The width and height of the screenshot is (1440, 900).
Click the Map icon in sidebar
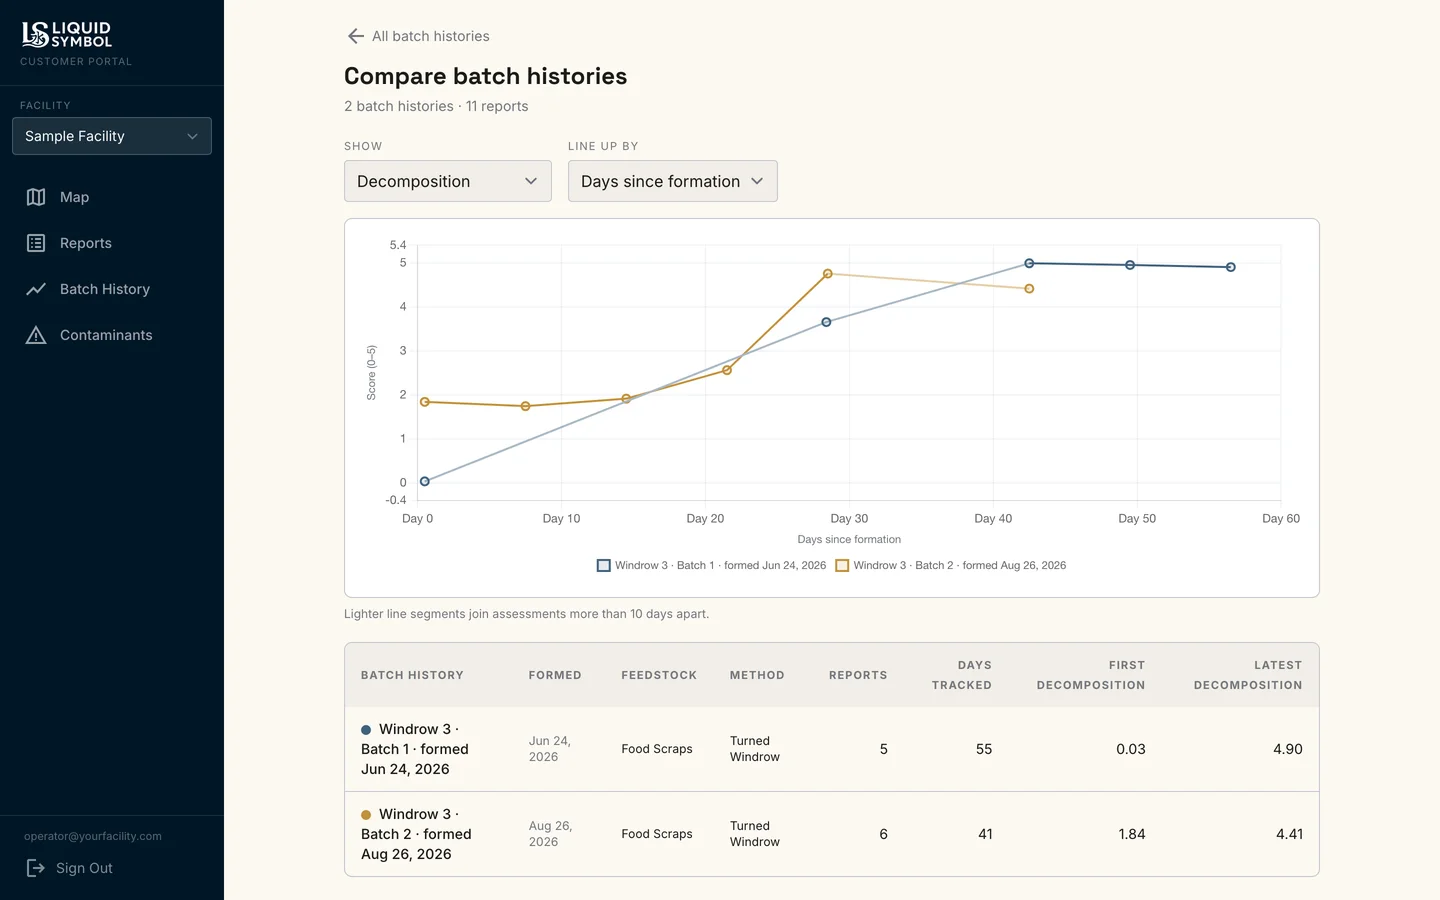pyautogui.click(x=36, y=197)
